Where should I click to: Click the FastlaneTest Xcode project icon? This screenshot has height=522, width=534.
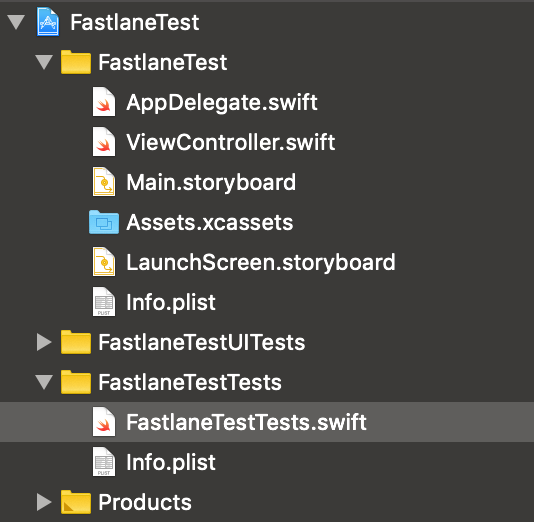[48, 22]
